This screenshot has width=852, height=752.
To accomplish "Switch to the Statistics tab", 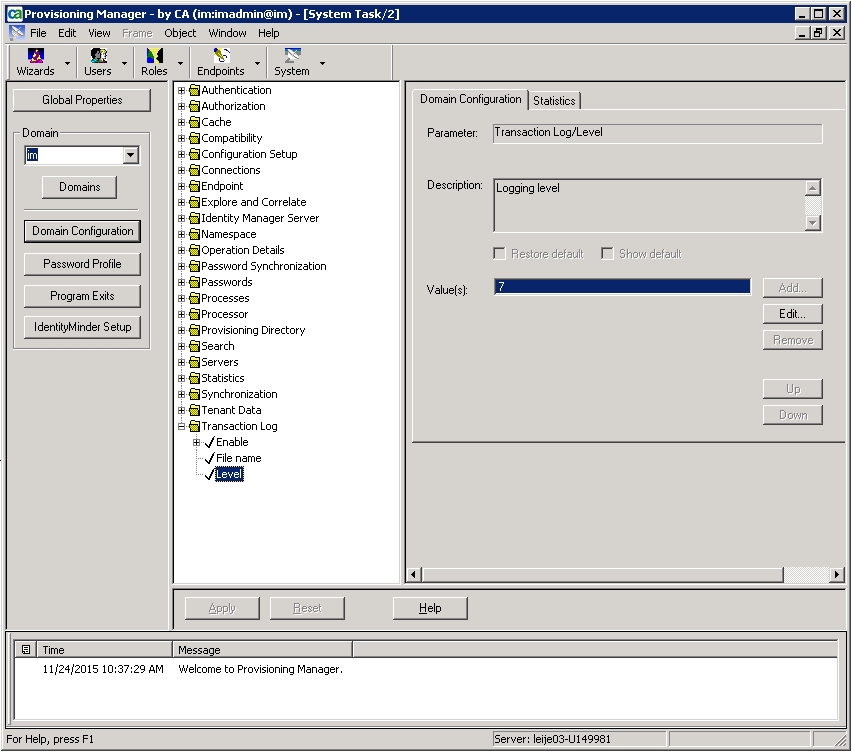I will pyautogui.click(x=554, y=101).
